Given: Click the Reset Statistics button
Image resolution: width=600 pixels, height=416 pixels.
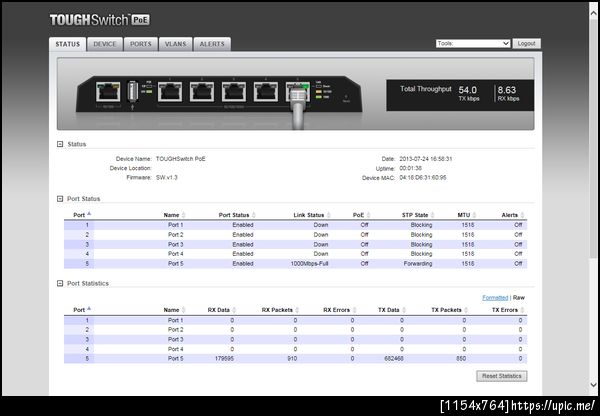Looking at the screenshot, I should pyautogui.click(x=502, y=376).
